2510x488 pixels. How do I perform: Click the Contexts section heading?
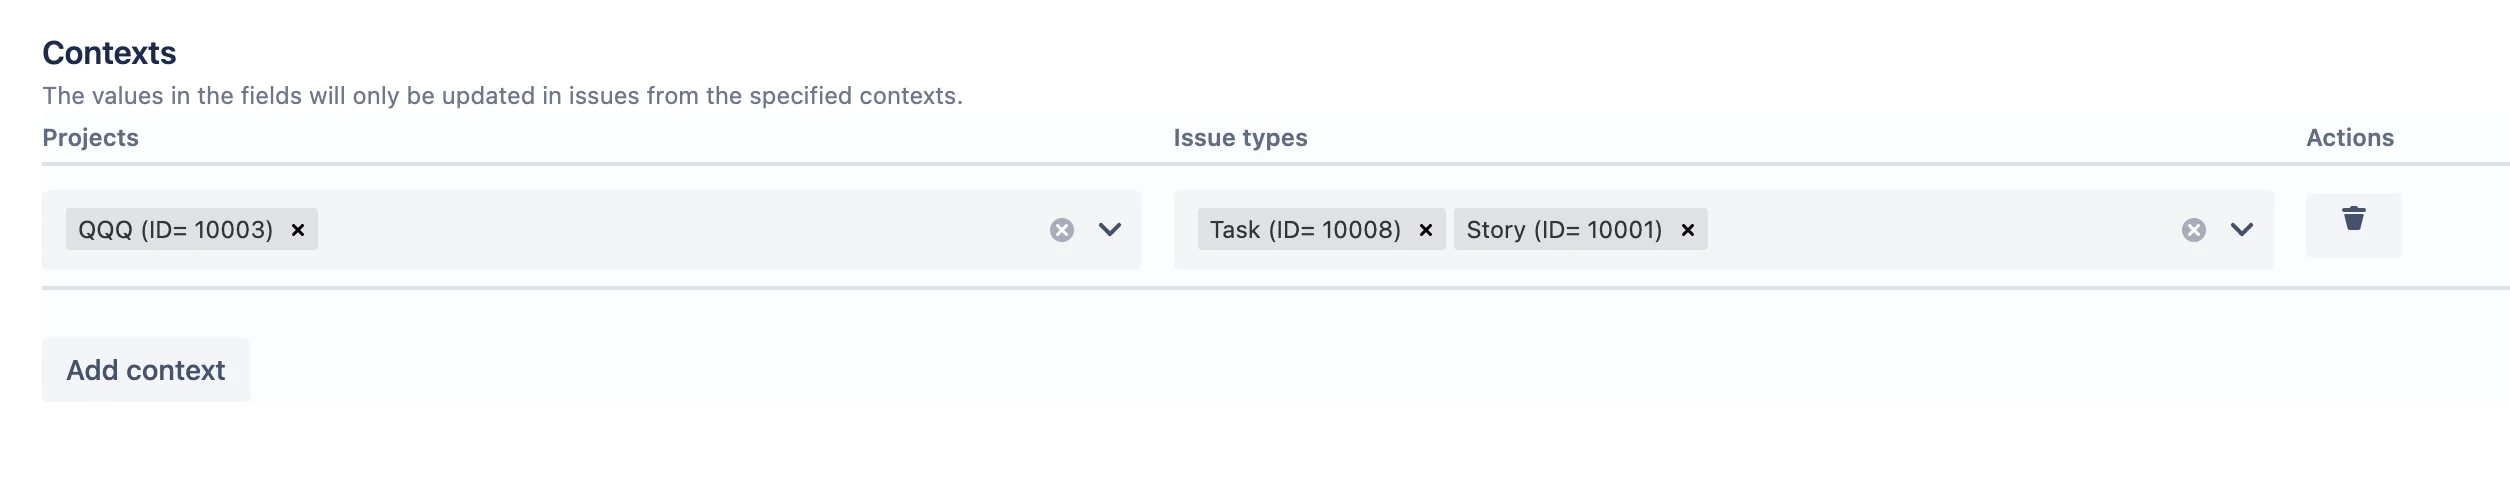[x=109, y=53]
